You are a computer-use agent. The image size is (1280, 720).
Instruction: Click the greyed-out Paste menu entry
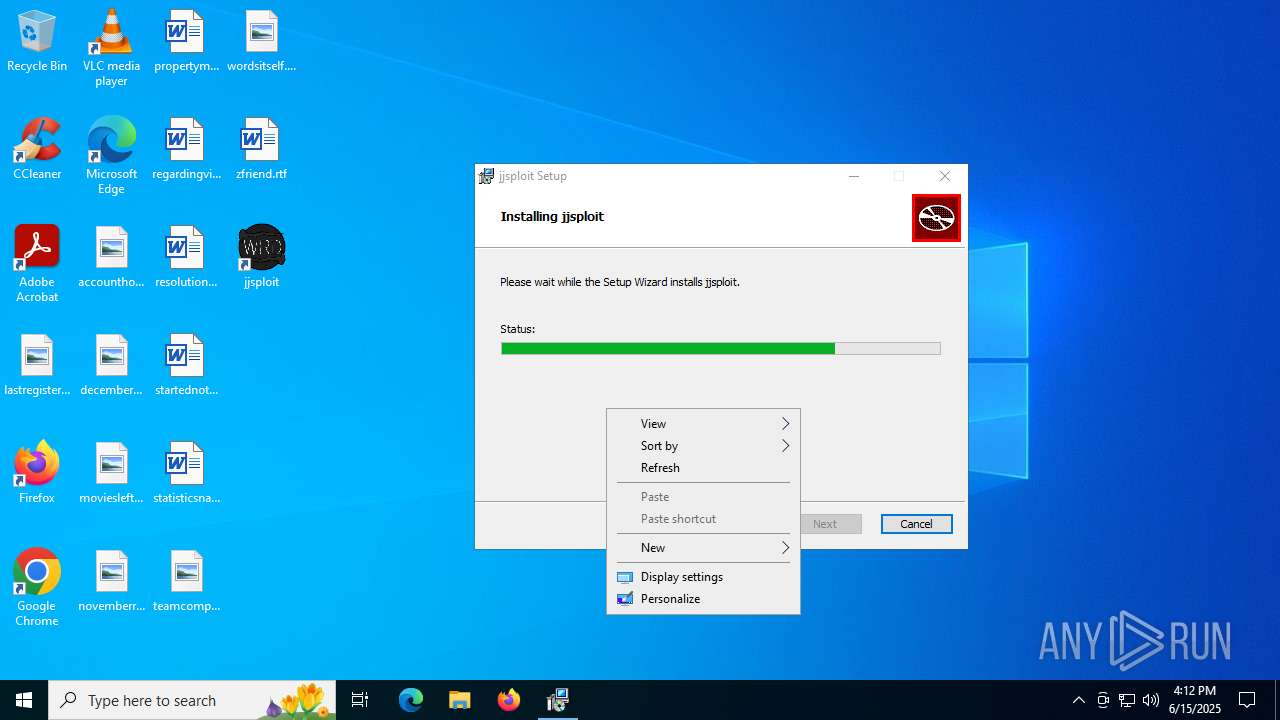pyautogui.click(x=703, y=497)
